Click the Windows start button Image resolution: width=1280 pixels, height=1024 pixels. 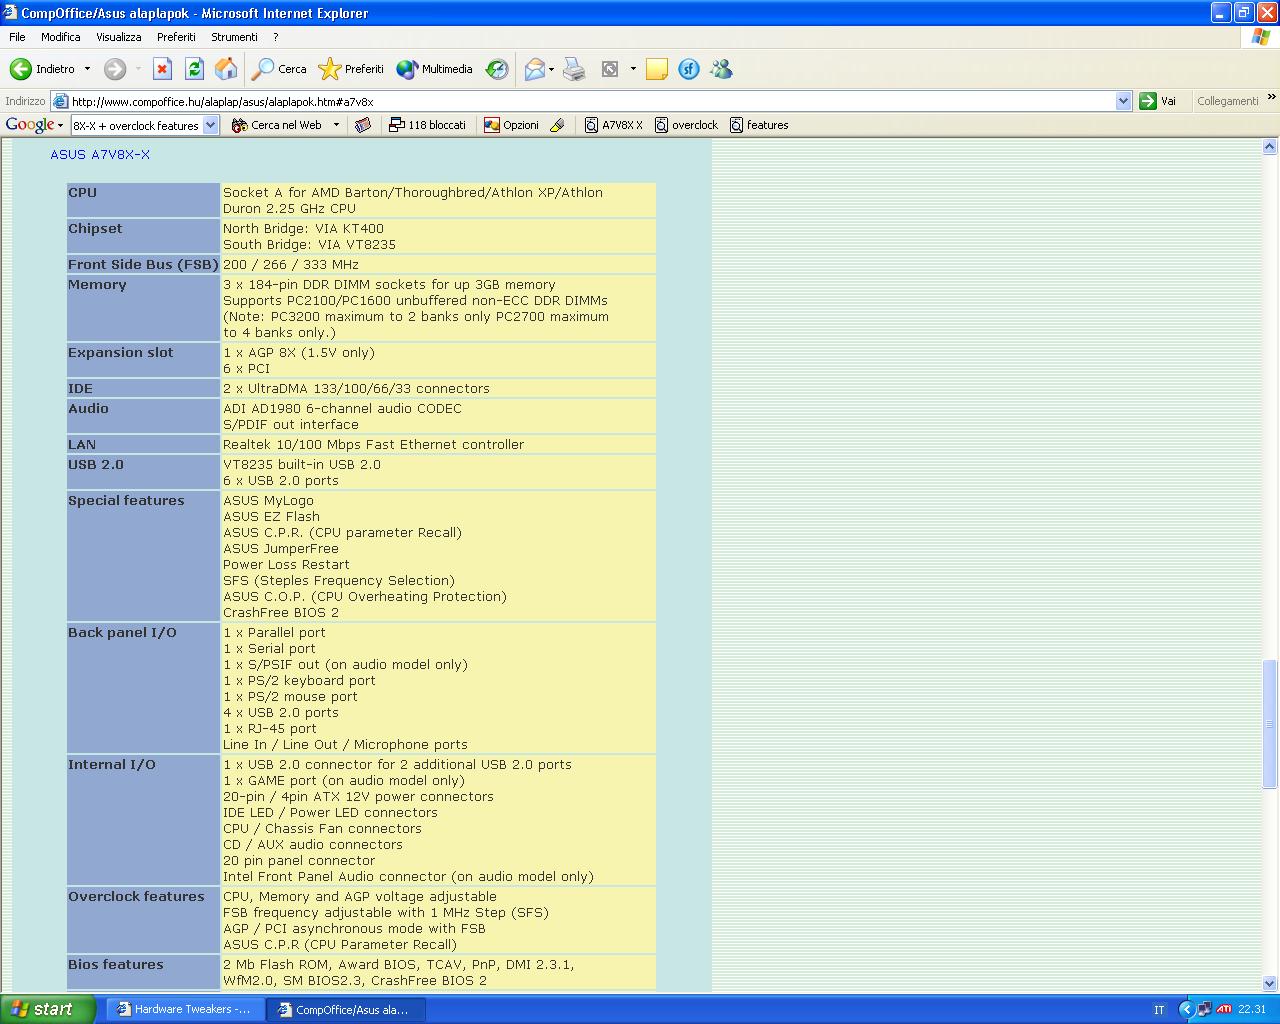47,1009
